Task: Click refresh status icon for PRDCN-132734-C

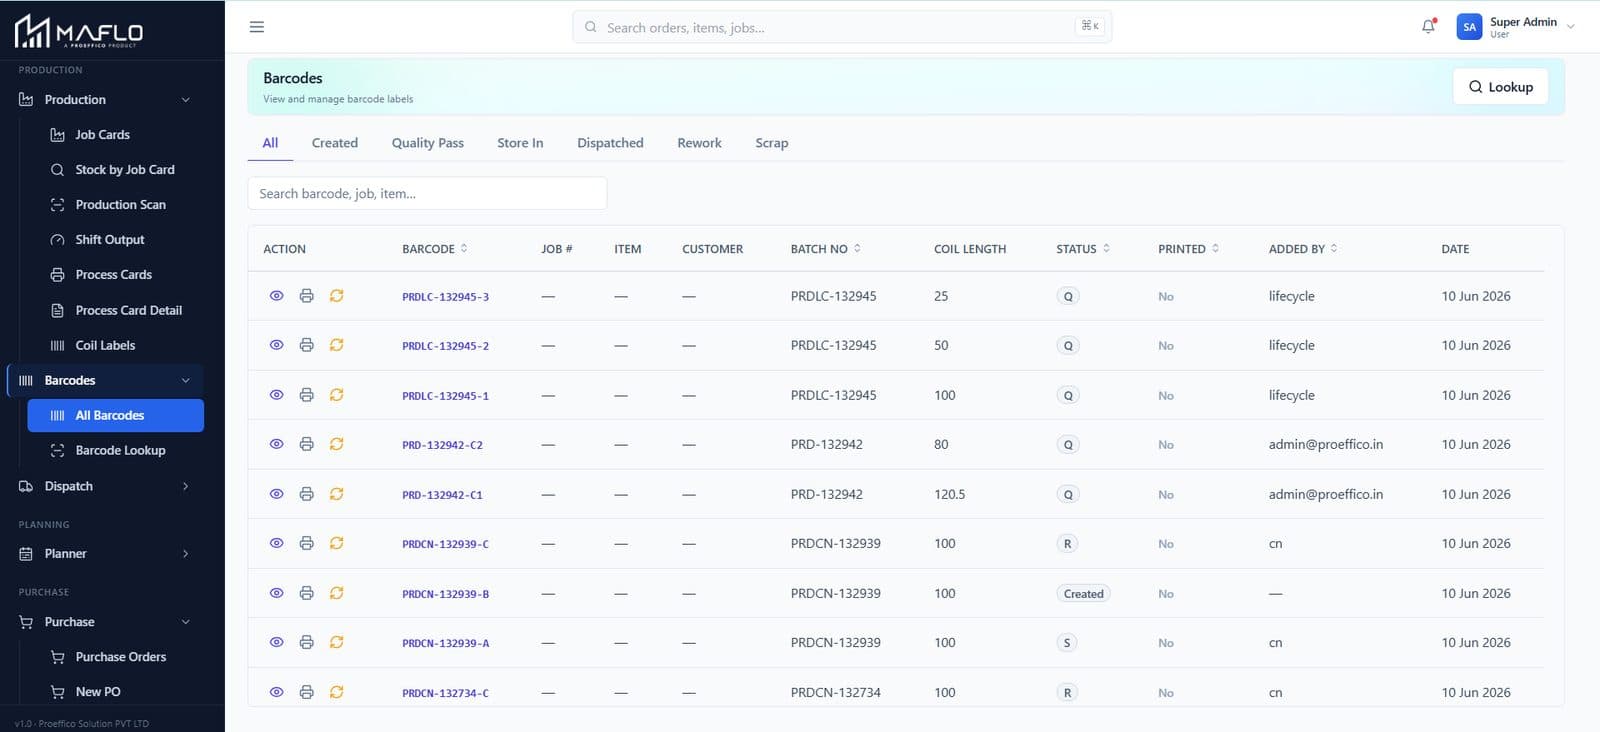Action: (x=337, y=692)
